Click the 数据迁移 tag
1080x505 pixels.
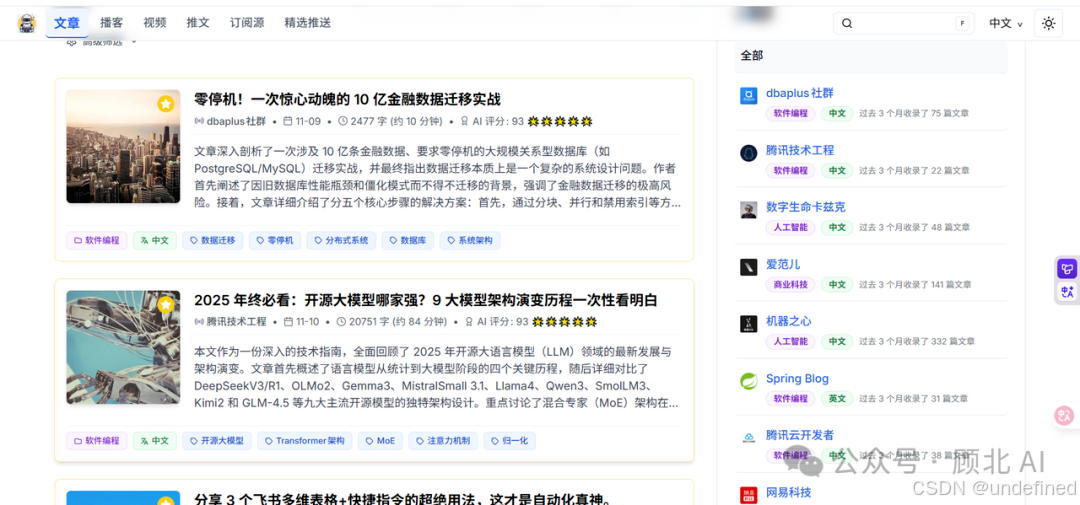click(212, 240)
